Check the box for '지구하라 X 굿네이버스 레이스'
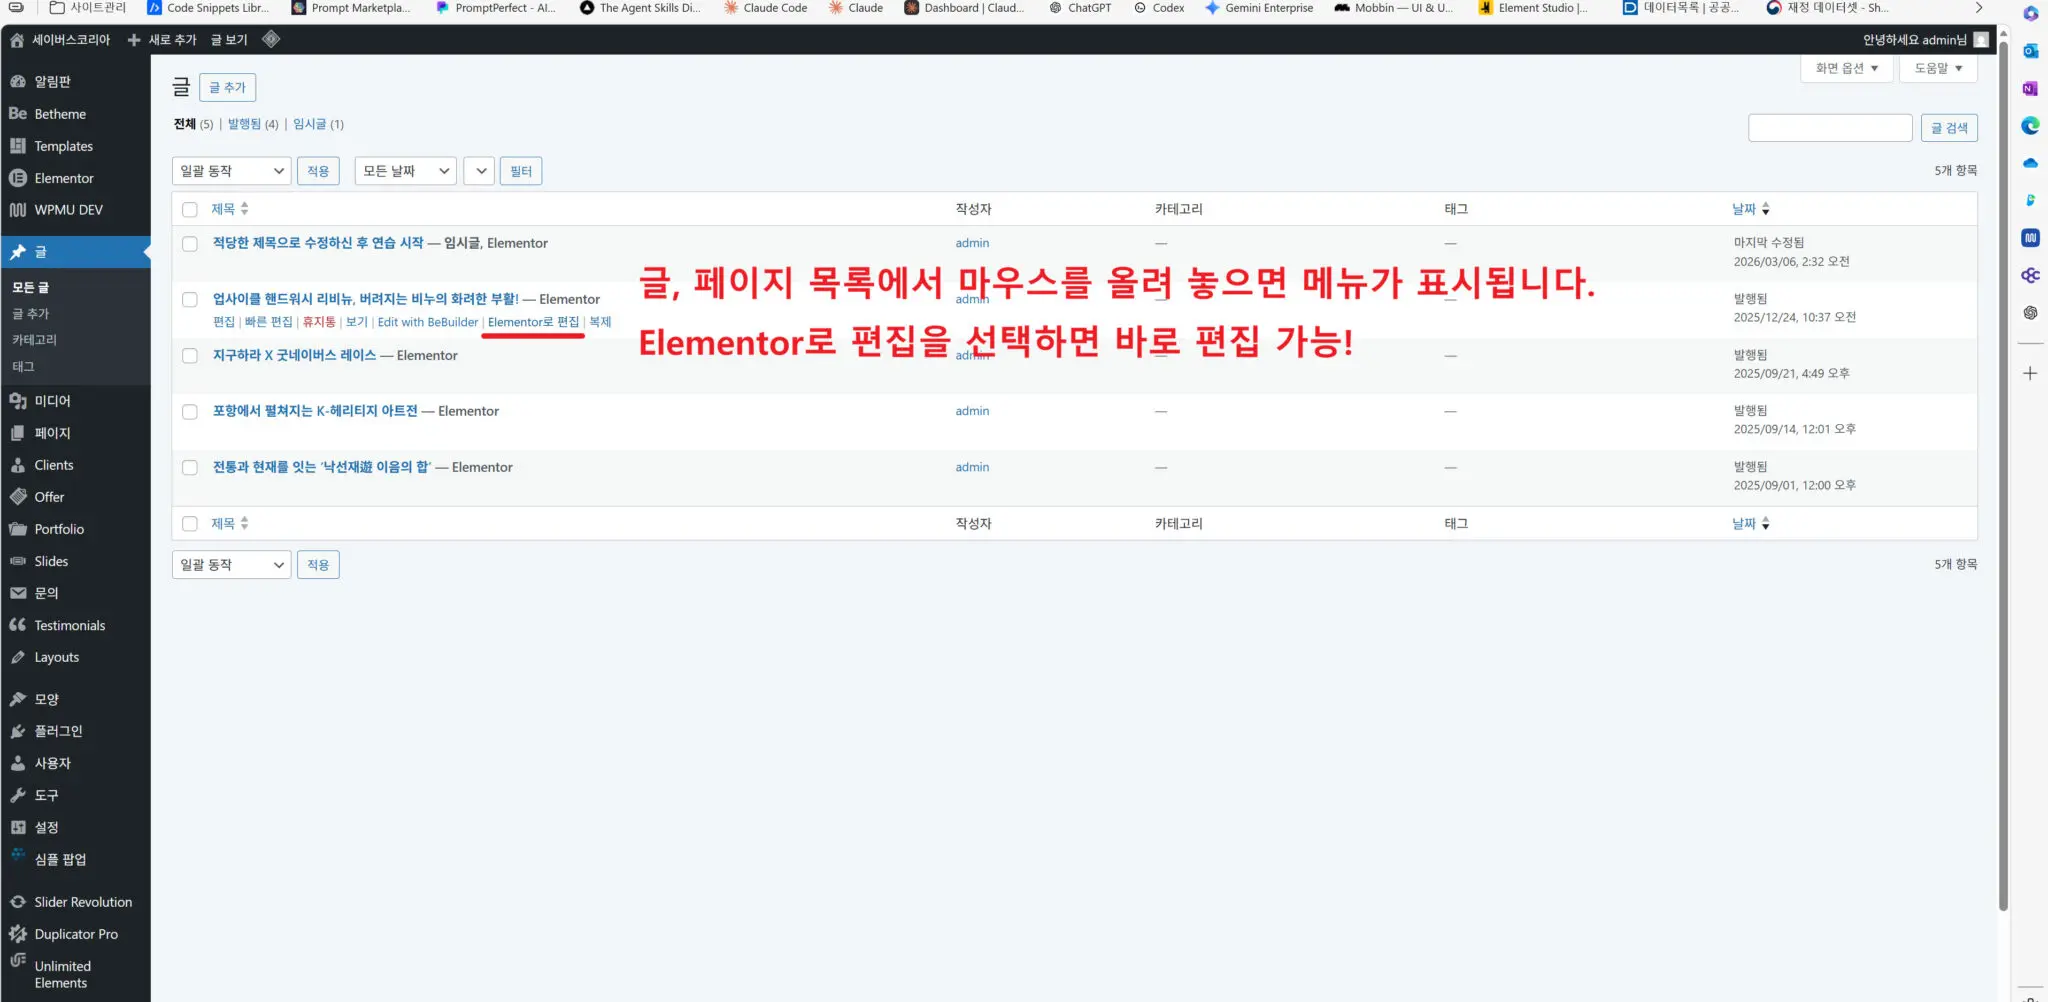Screen dimensions: 2048x1002 click(190, 355)
